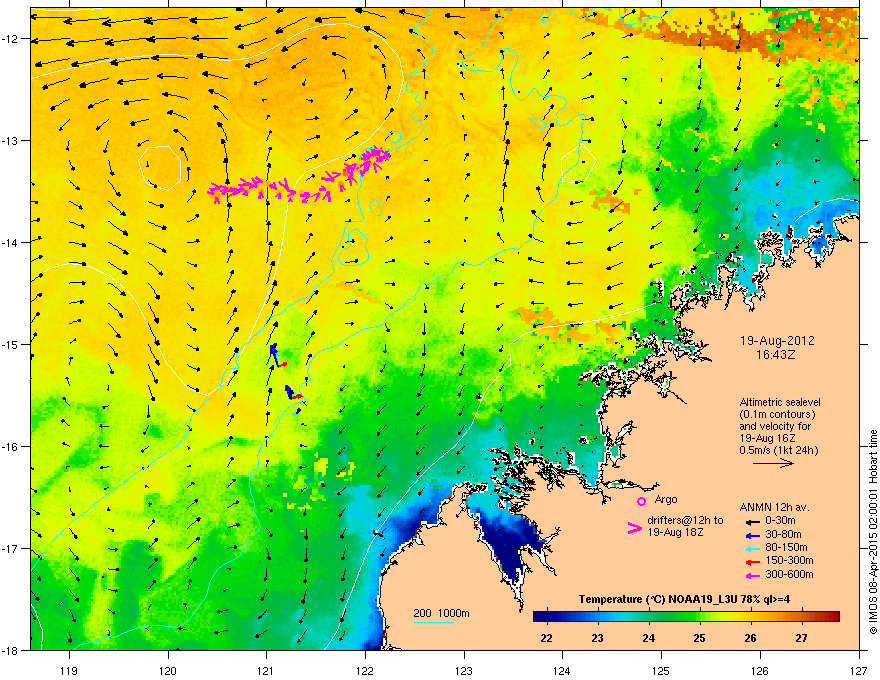Image resolution: width=880 pixels, height=680 pixels.
Task: Click the '80-150m' depth label
Action: [786, 548]
